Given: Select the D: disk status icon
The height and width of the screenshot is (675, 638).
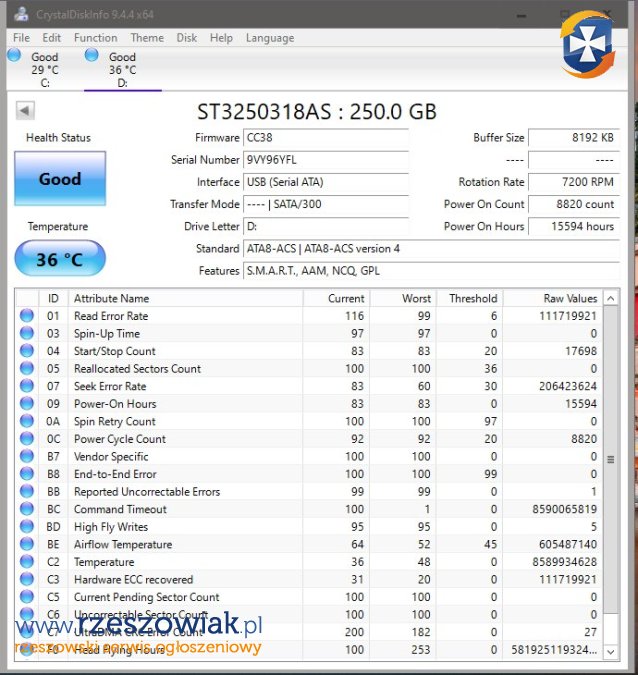Looking at the screenshot, I should [x=91, y=55].
